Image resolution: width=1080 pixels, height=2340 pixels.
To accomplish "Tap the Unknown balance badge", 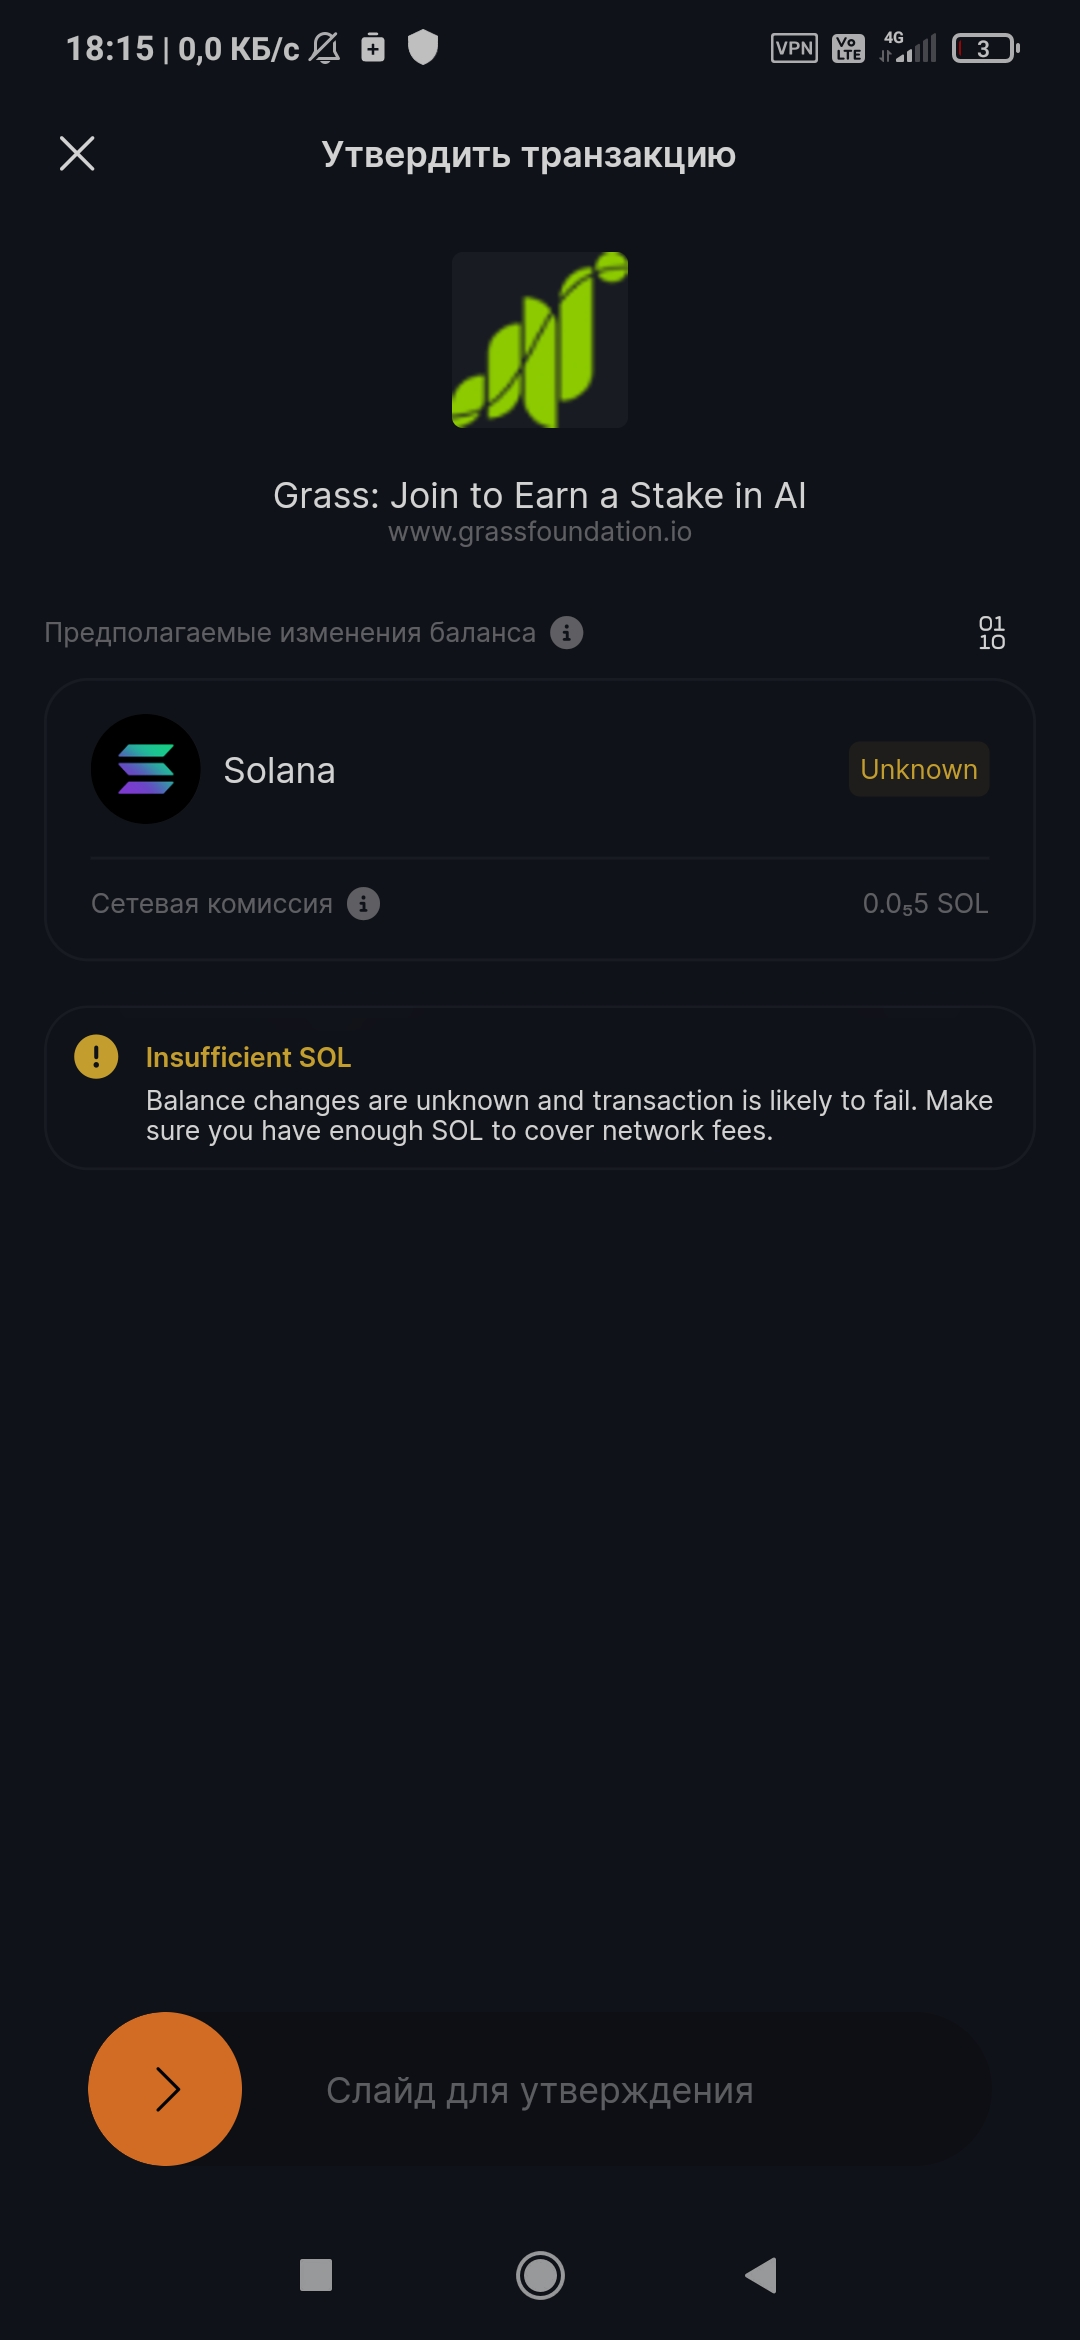I will click(919, 769).
